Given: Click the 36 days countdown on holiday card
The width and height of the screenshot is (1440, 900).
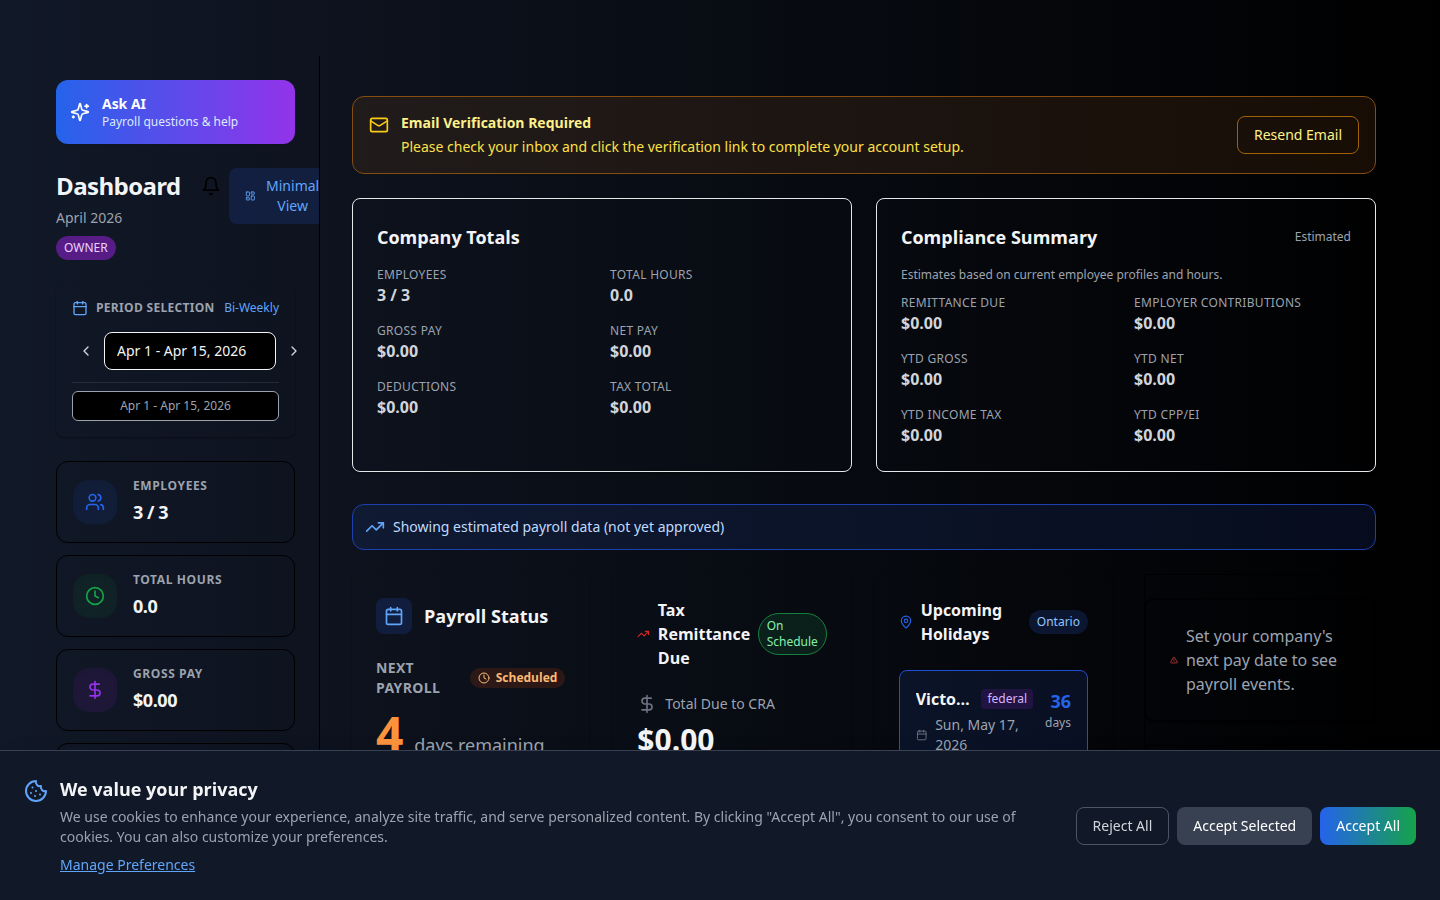Looking at the screenshot, I should [x=1059, y=710].
